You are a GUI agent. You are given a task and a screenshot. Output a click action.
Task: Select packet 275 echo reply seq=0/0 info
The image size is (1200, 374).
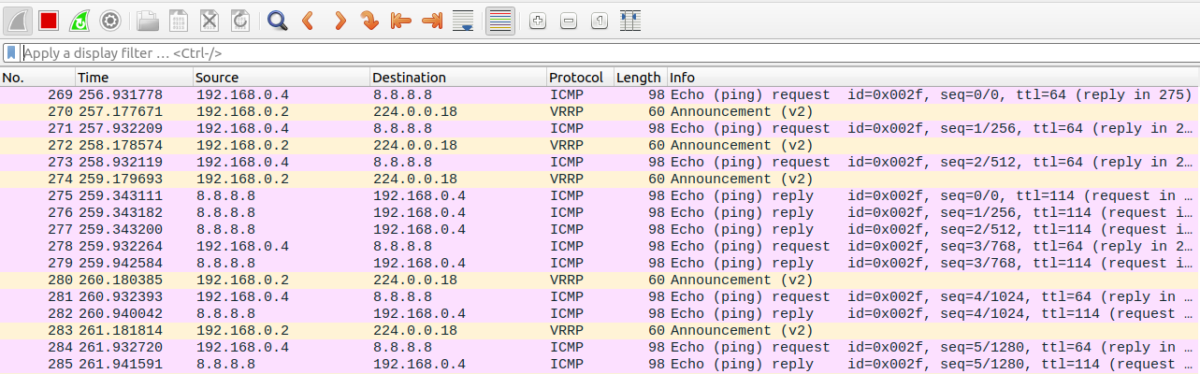933,196
